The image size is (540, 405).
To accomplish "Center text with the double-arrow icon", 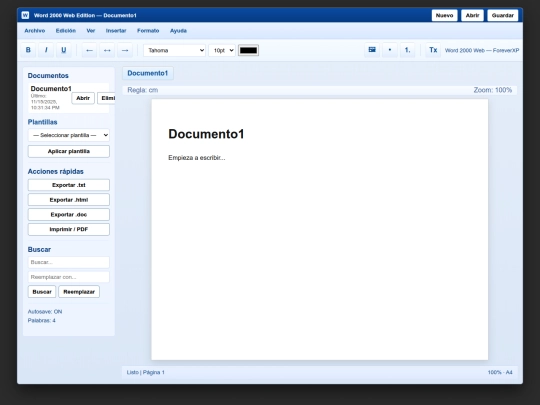I will click(107, 50).
